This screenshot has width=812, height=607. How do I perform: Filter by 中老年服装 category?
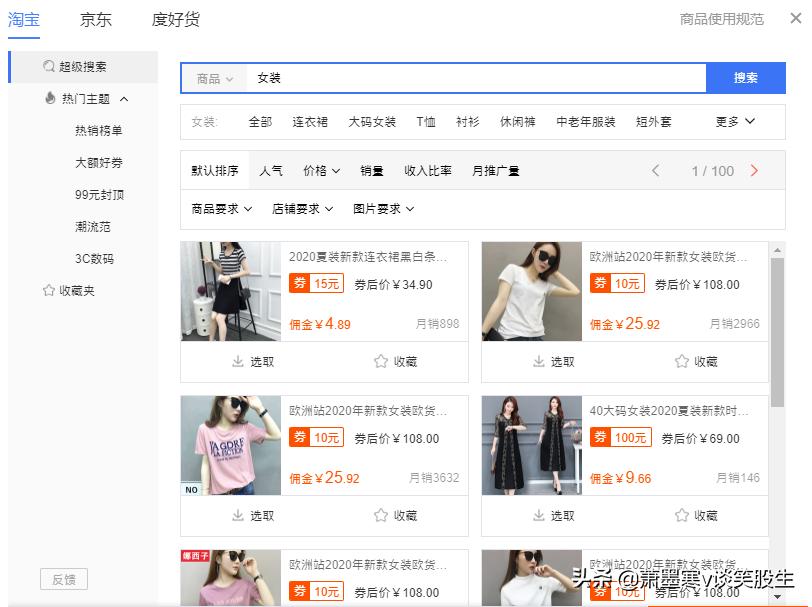[x=586, y=122]
